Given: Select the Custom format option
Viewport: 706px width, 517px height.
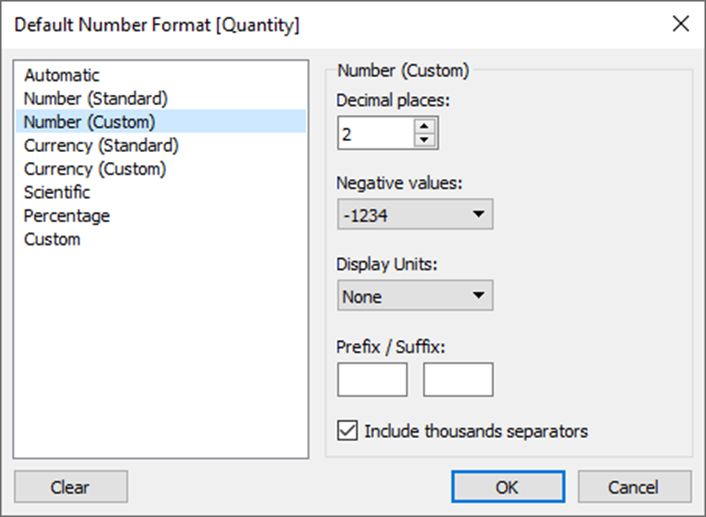Looking at the screenshot, I should [52, 240].
